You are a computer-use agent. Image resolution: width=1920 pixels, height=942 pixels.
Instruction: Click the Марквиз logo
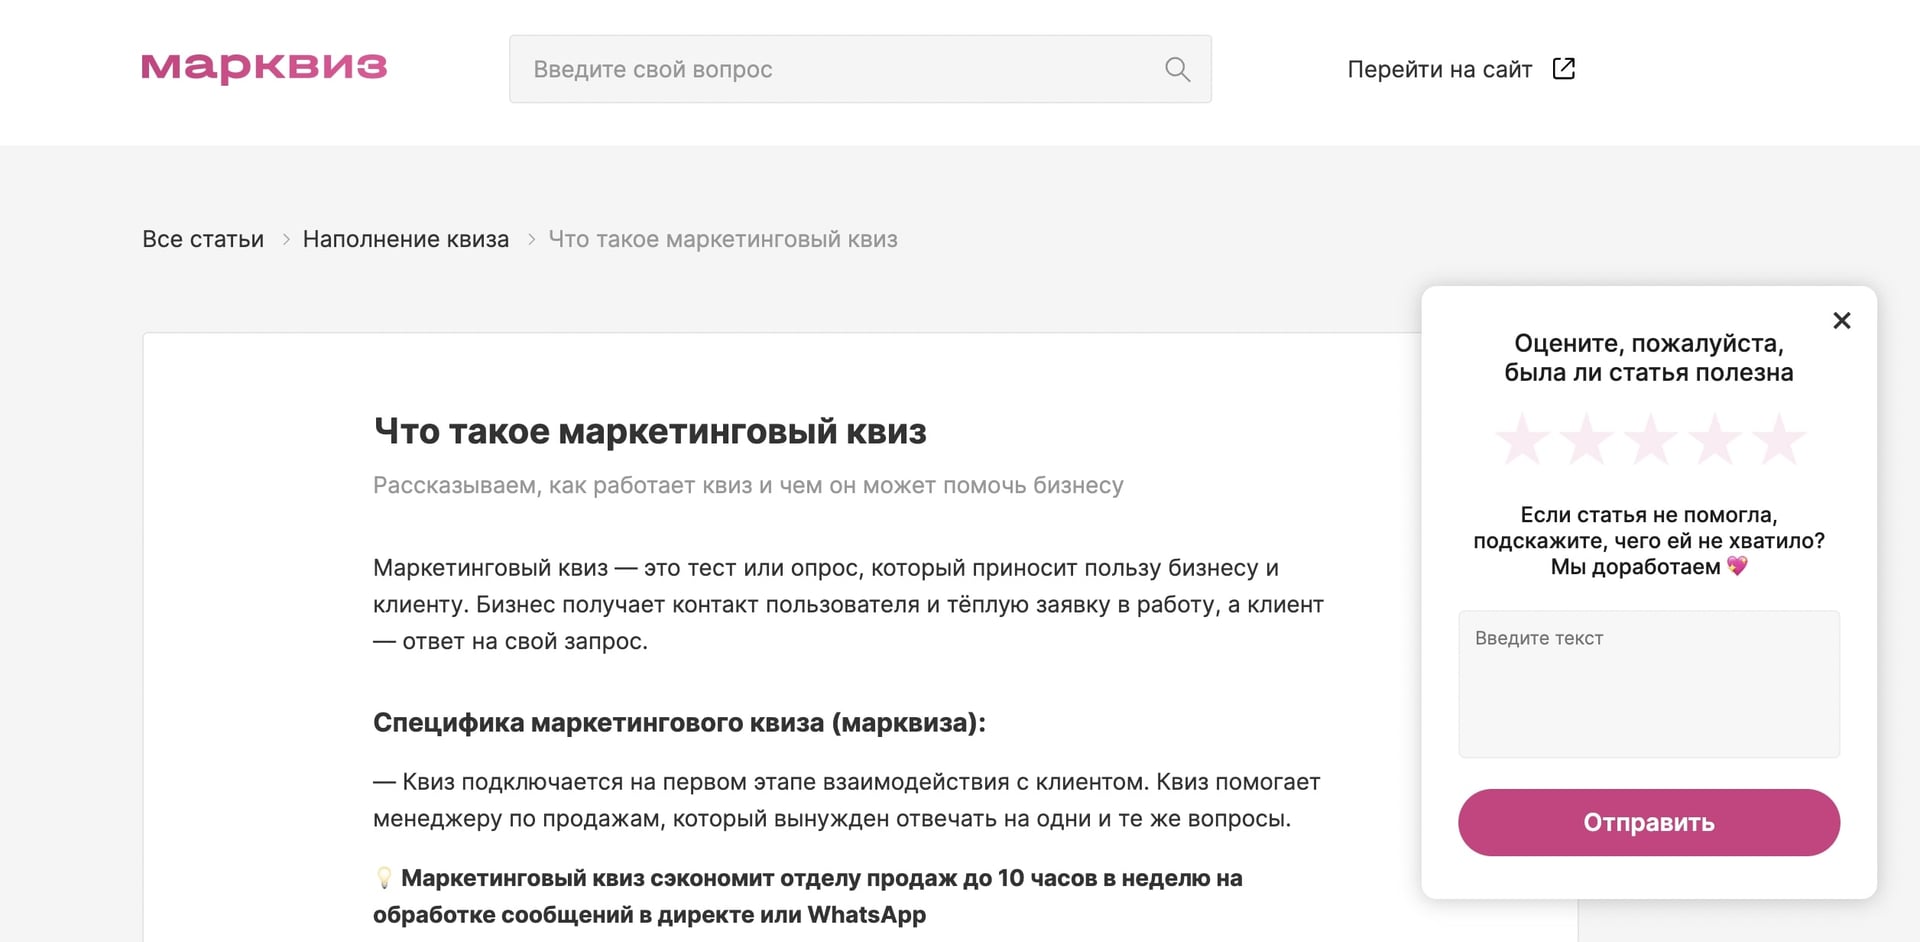[x=264, y=68]
